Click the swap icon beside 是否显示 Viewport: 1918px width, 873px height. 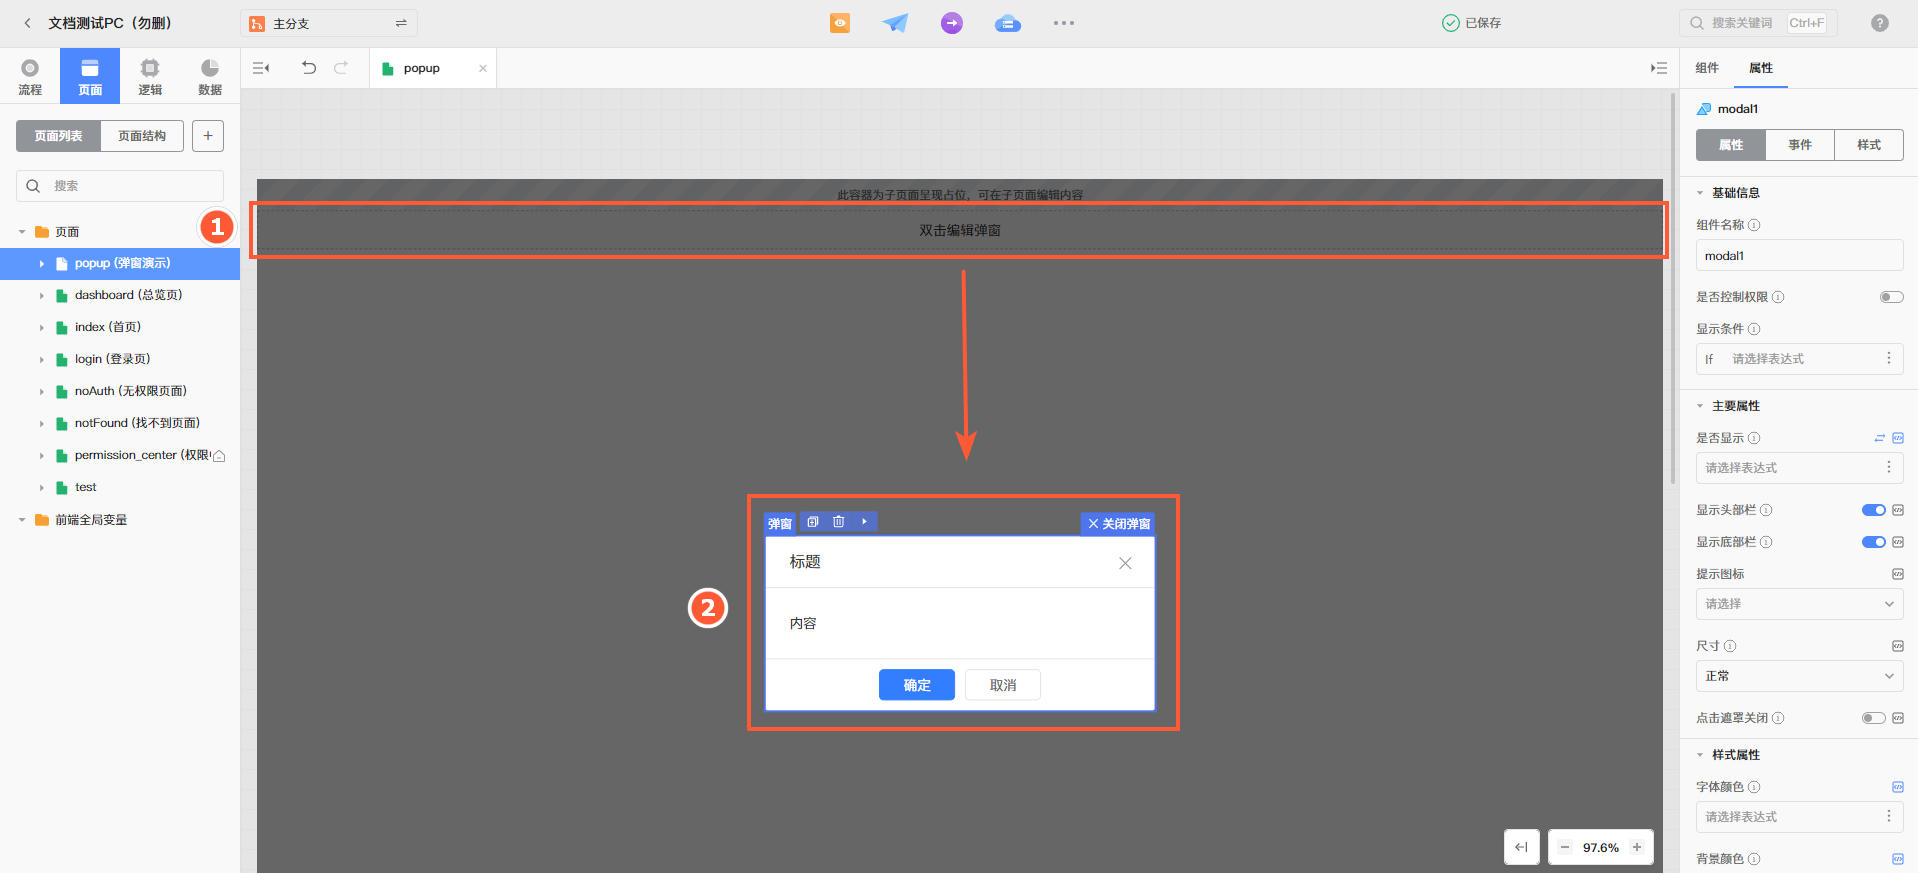1879,438
